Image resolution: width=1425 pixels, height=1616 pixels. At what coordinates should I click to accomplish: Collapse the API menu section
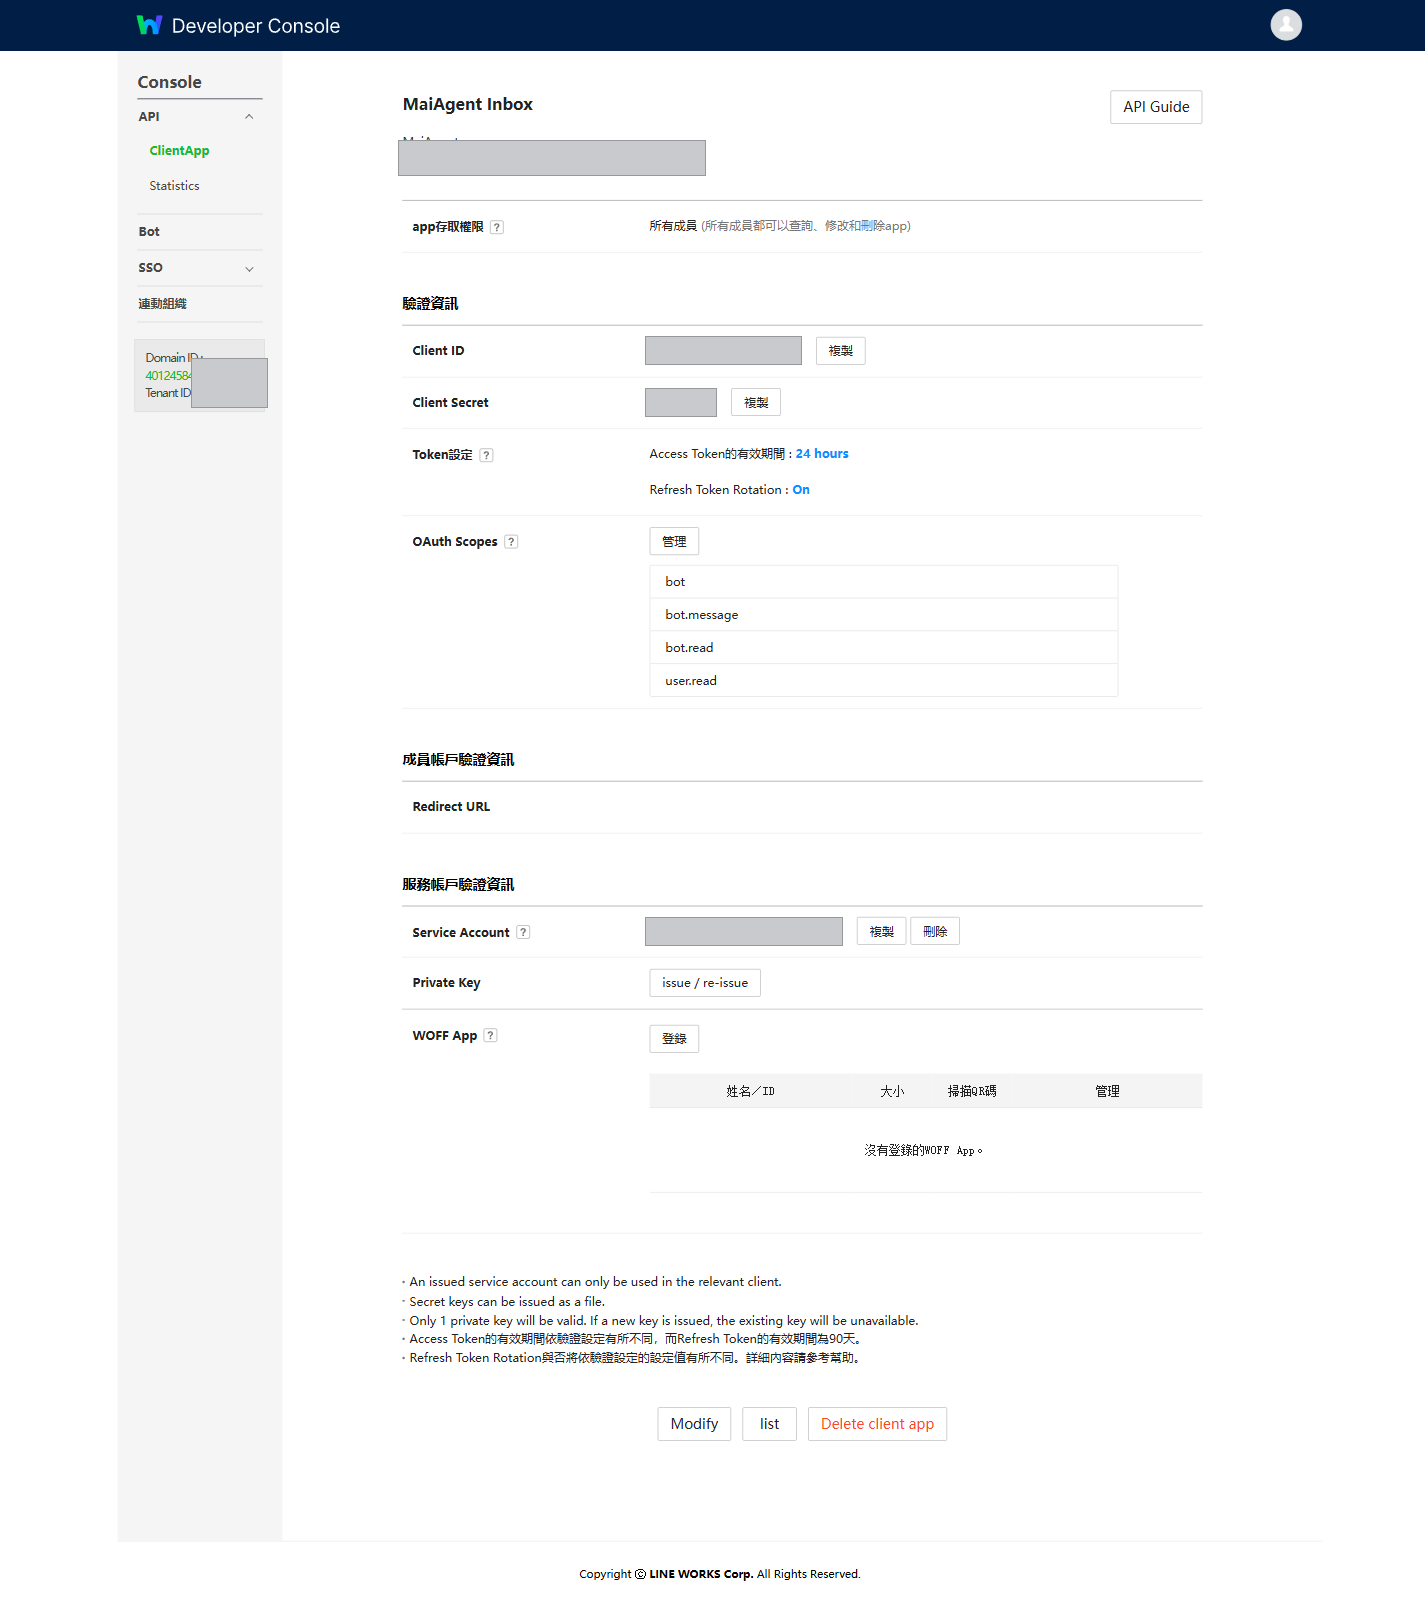[x=249, y=117]
